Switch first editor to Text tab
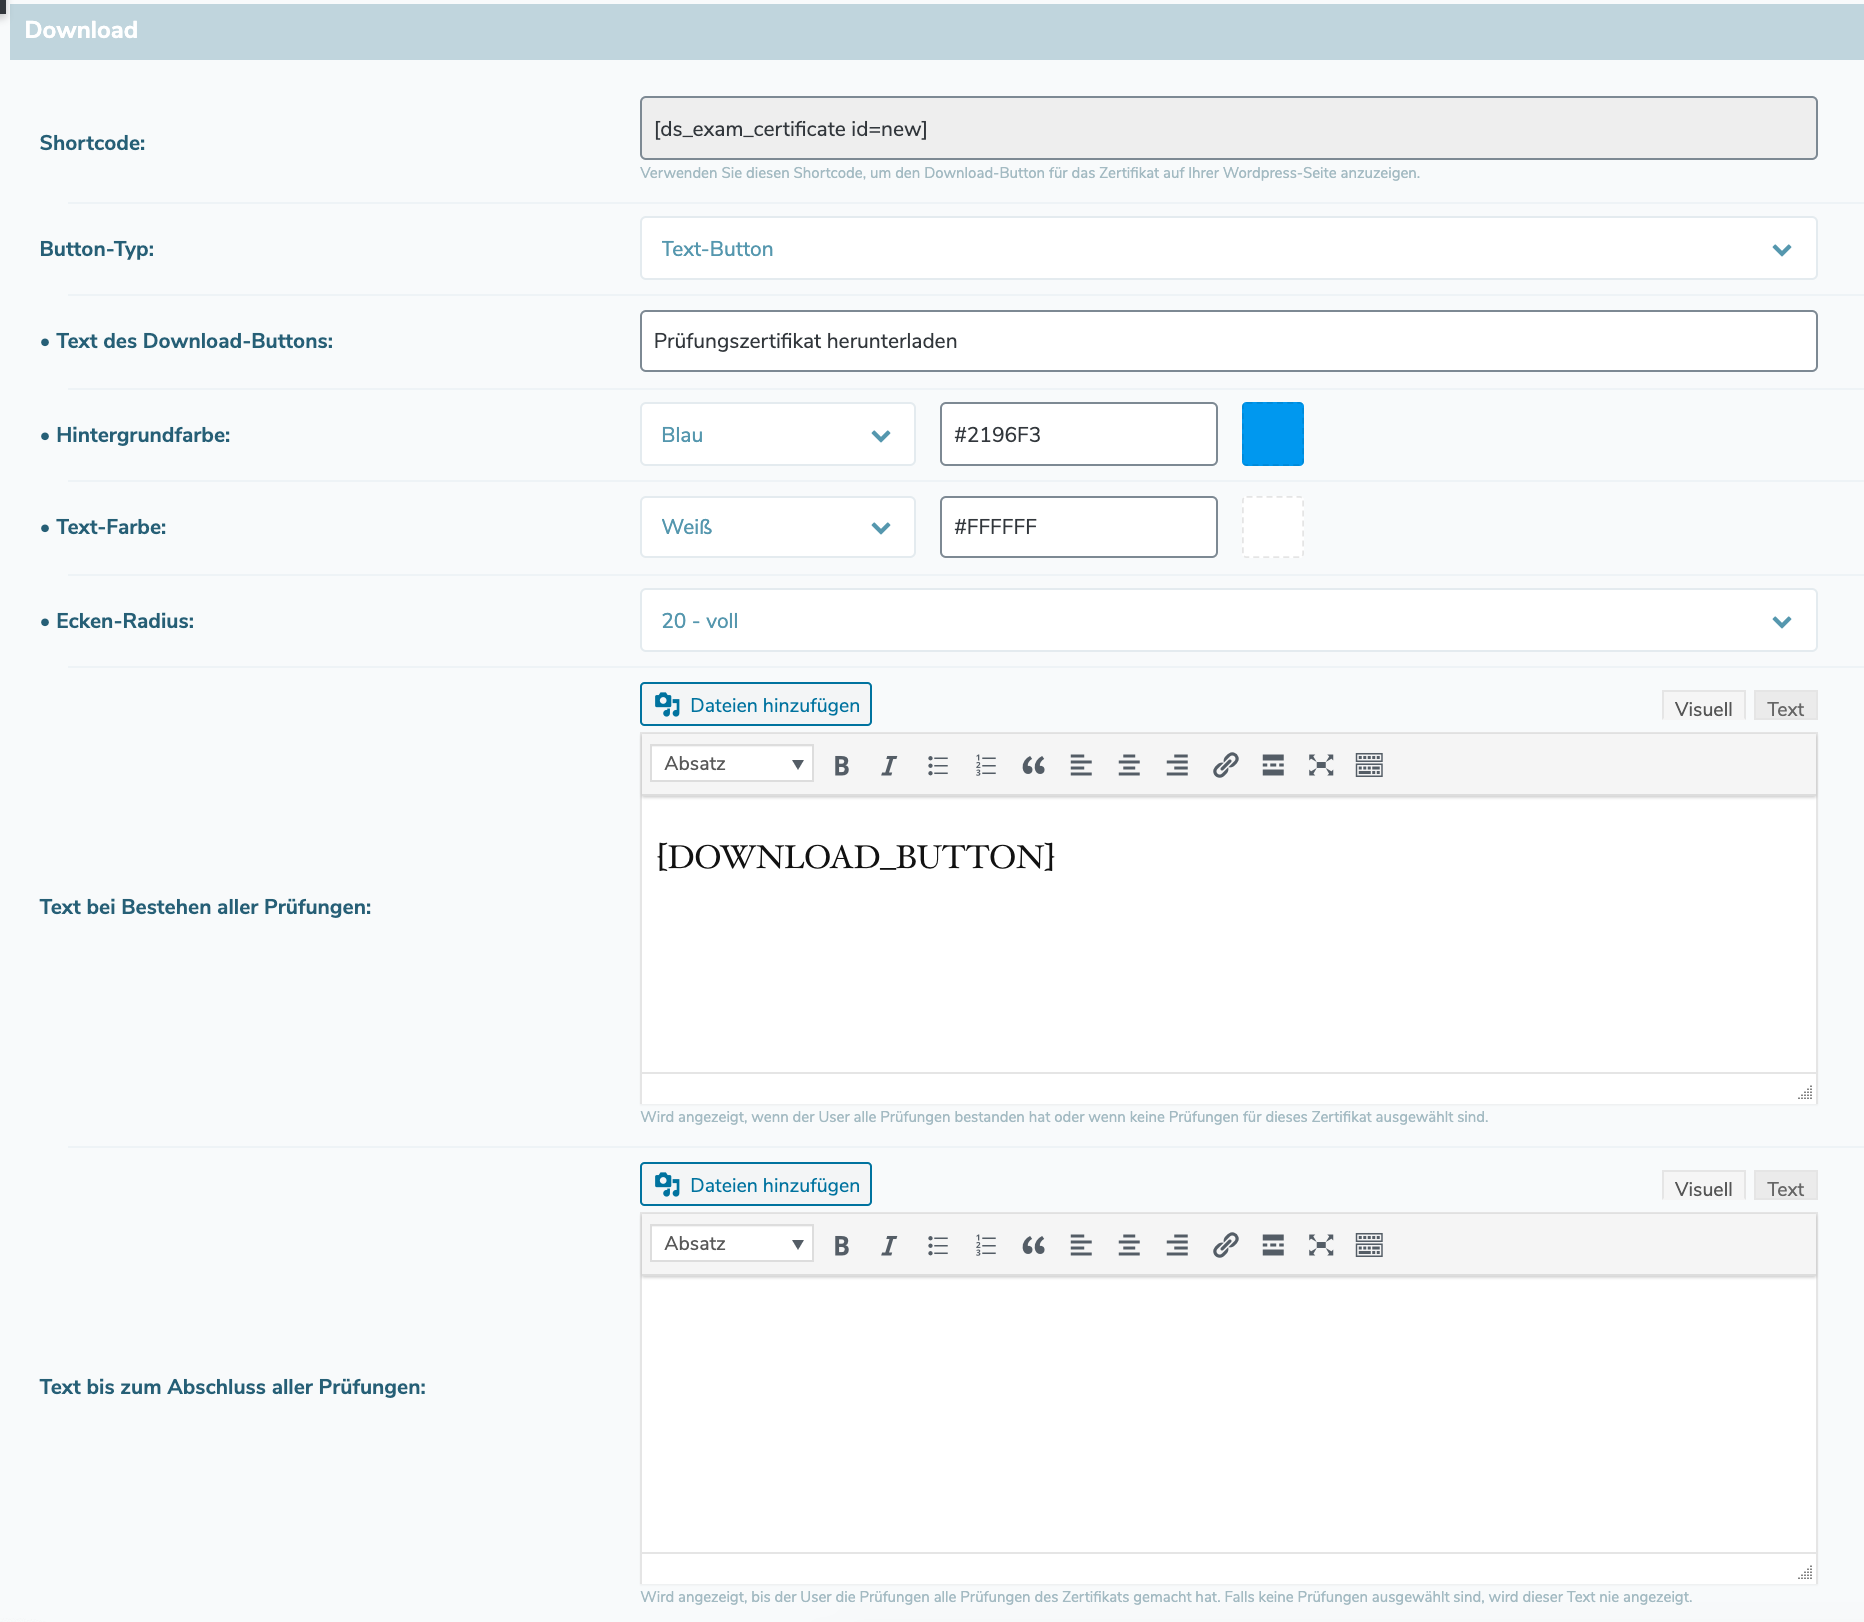 (x=1784, y=708)
